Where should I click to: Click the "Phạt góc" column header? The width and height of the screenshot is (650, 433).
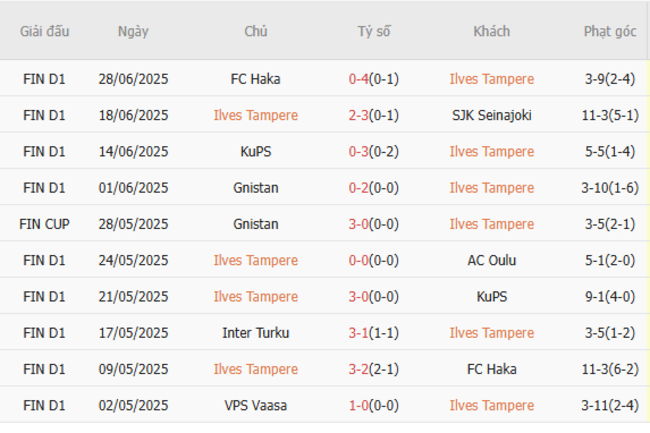tap(610, 31)
